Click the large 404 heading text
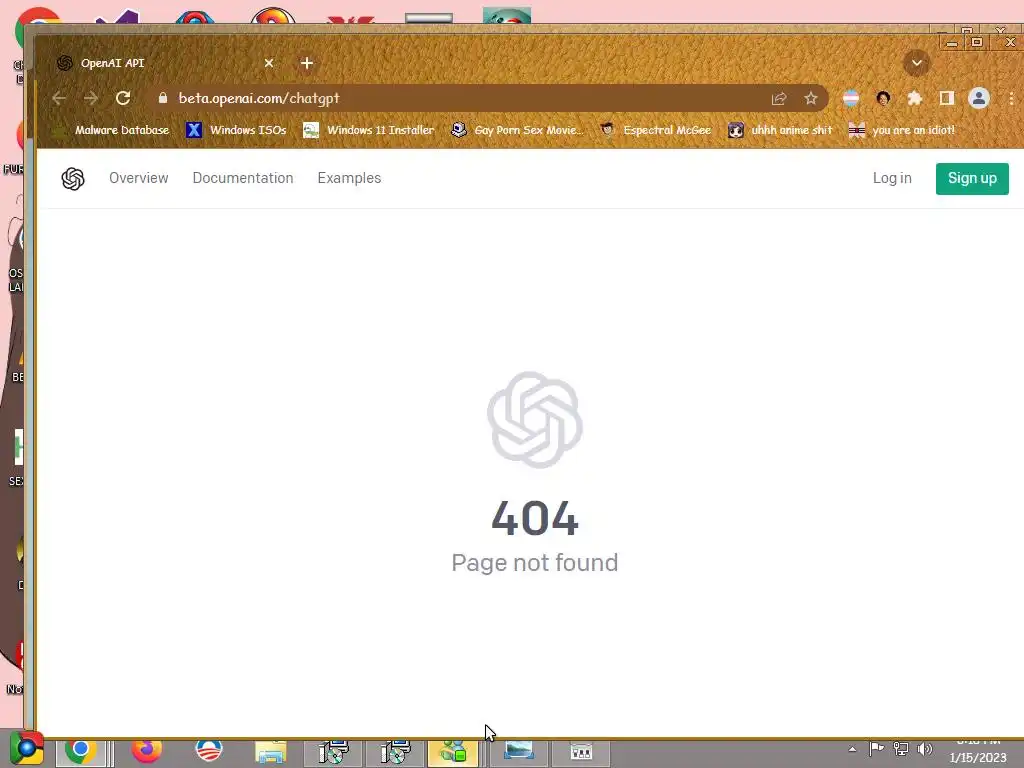The image size is (1024, 768). (535, 519)
